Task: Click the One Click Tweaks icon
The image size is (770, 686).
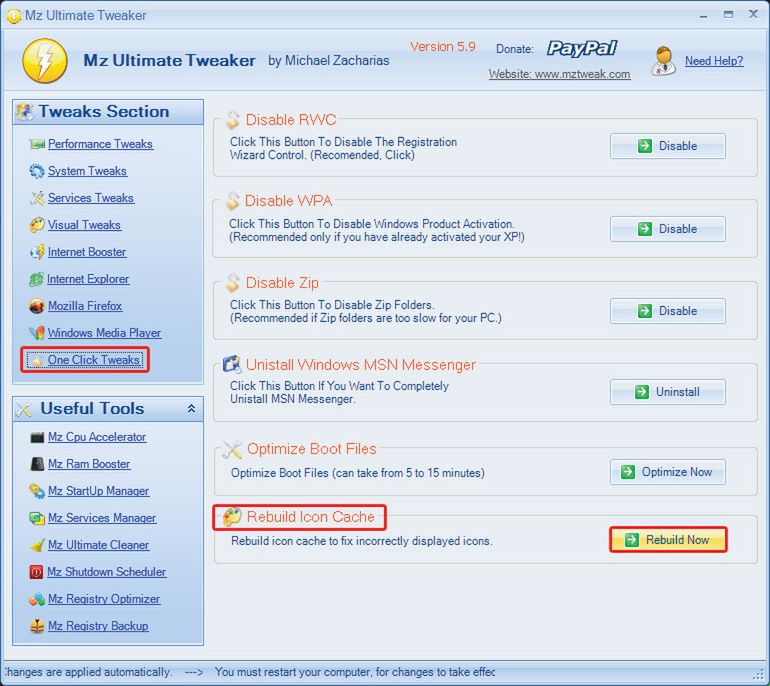Action: coord(37,360)
